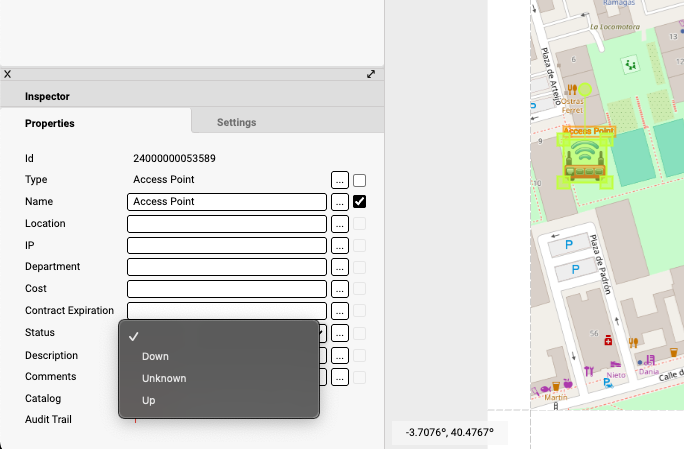Toggle the checkbox beside Type row
This screenshot has width=684, height=449.
360,180
